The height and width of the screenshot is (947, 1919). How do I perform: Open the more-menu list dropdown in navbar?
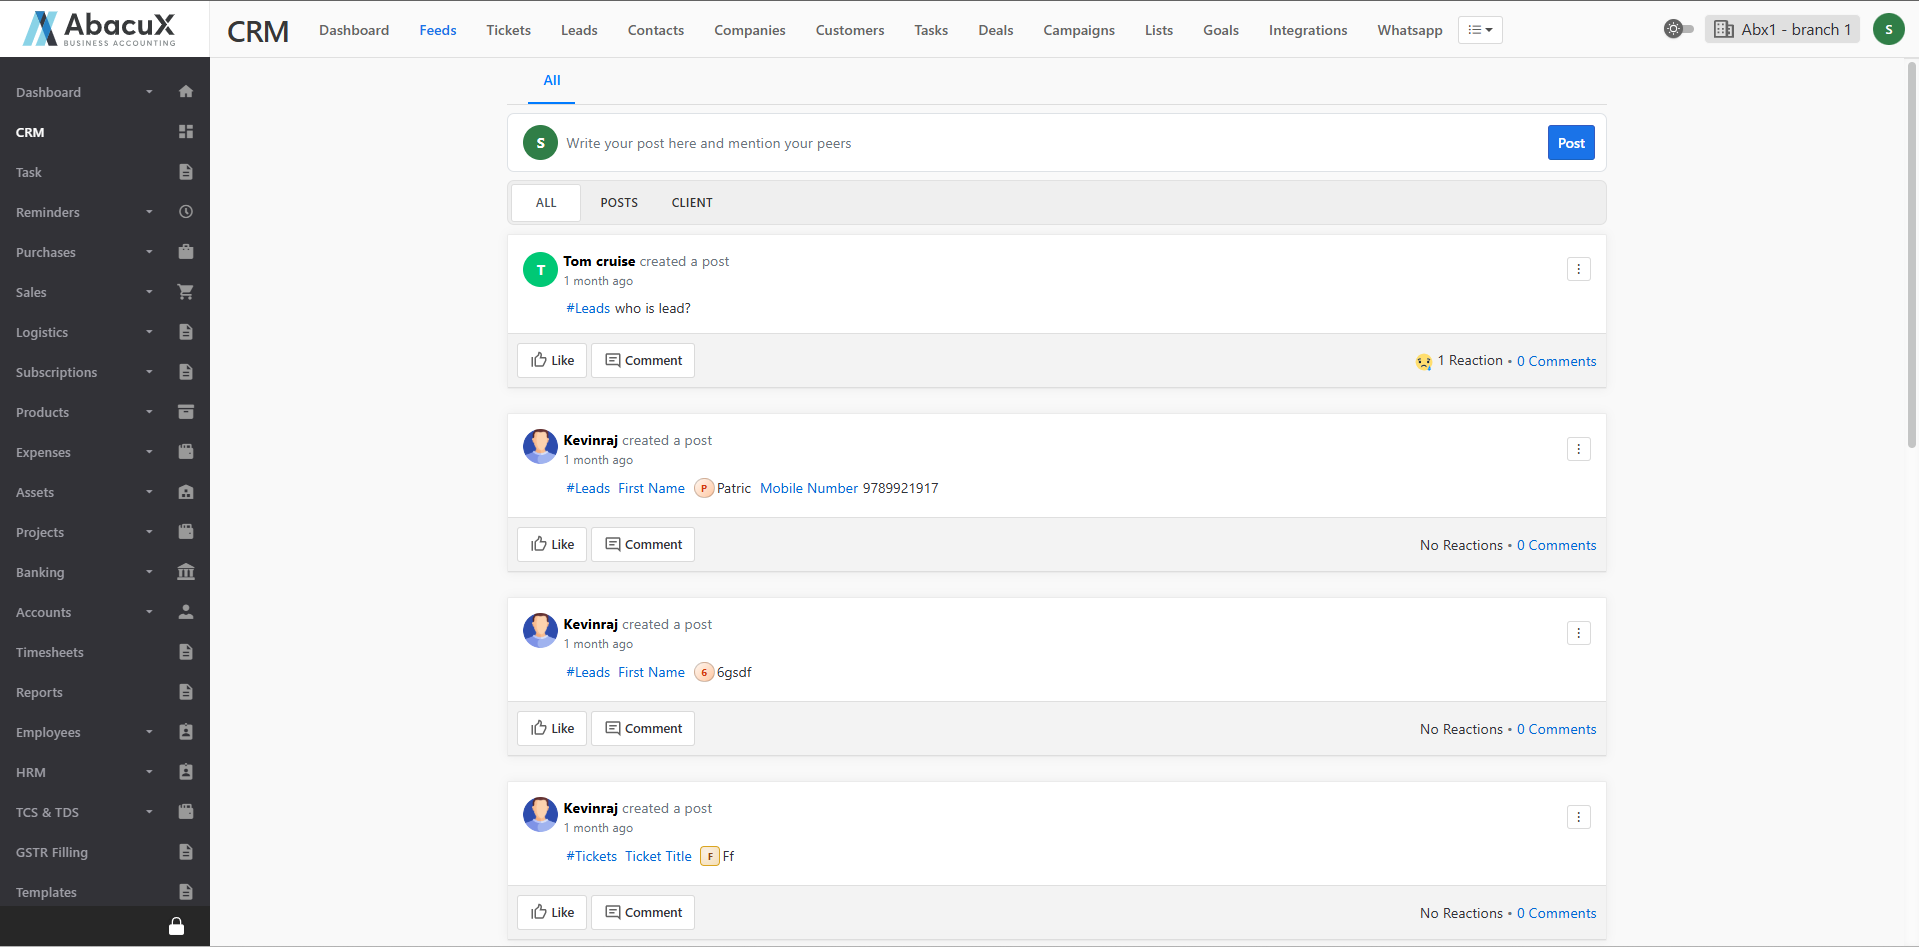coord(1479,30)
